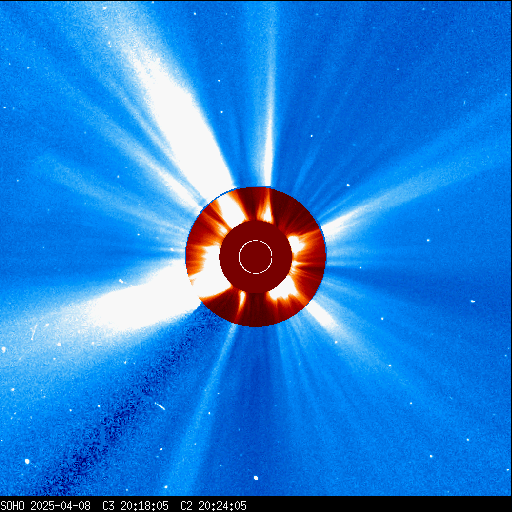This screenshot has width=512, height=512.
Task: Click the star at right of the occulter
Action: pyautogui.click(x=428, y=240)
